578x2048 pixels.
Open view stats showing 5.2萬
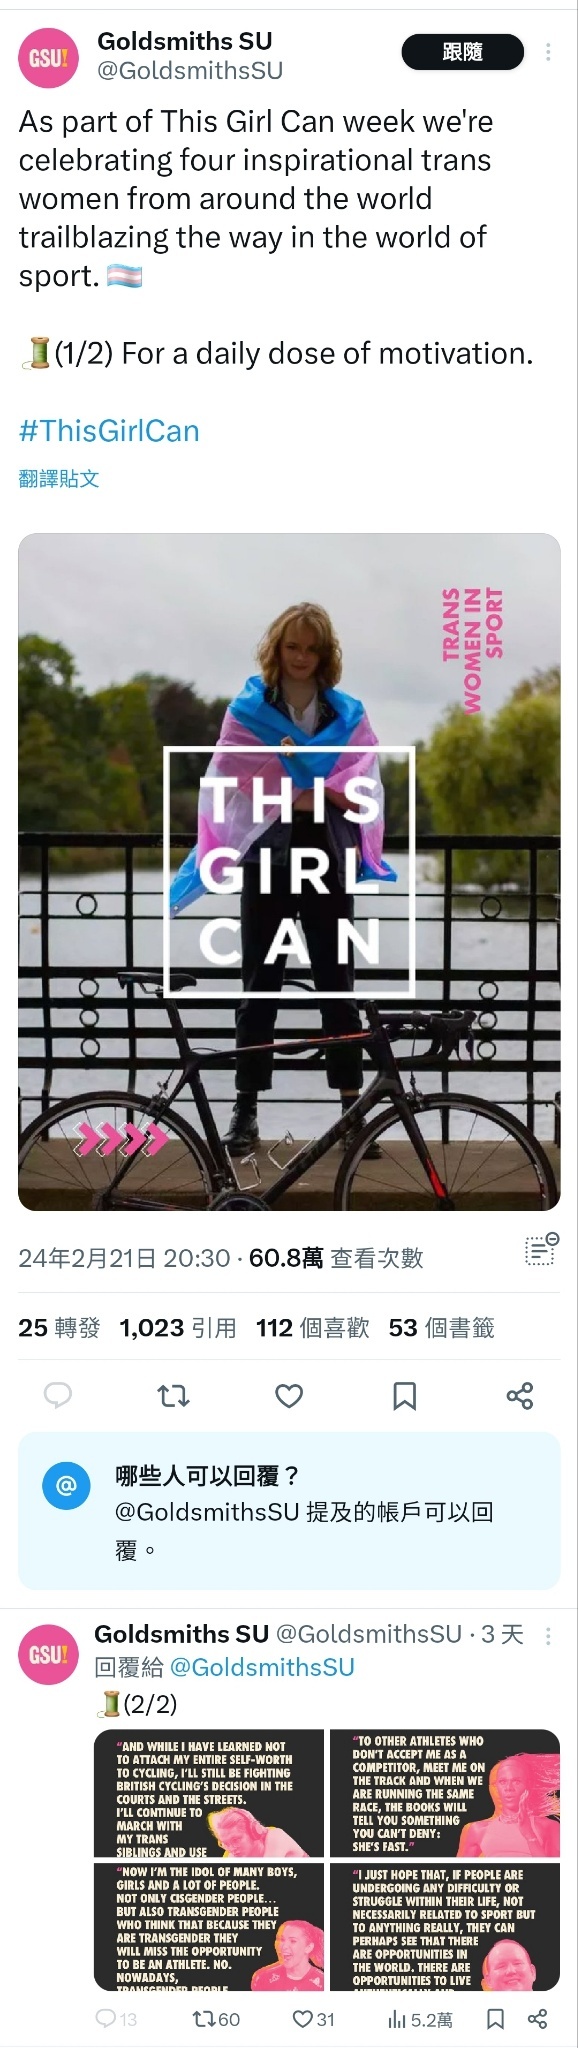[x=420, y=2019]
